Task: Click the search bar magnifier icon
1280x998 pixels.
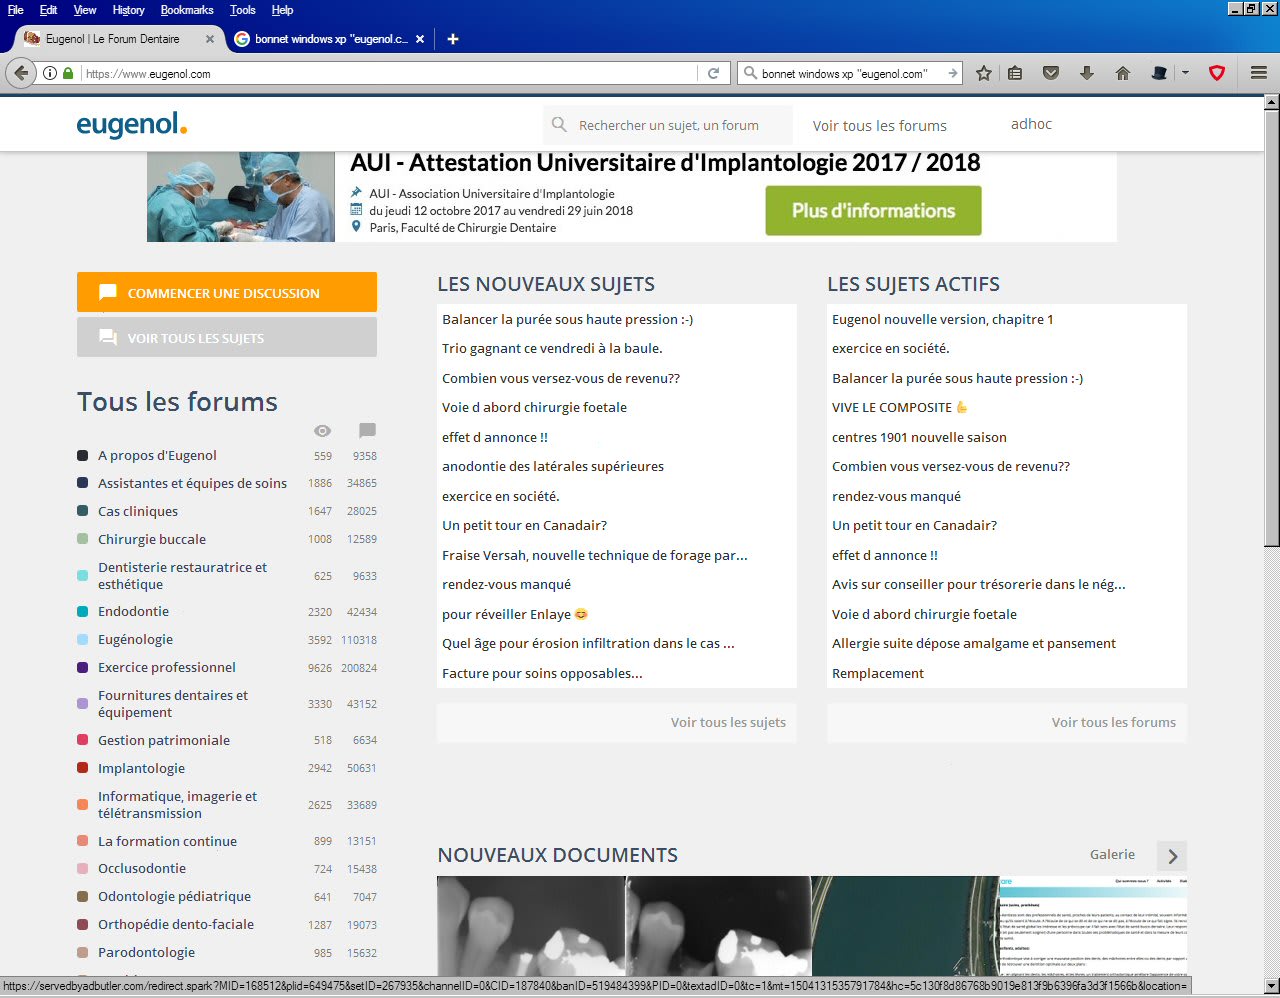Action: [750, 73]
